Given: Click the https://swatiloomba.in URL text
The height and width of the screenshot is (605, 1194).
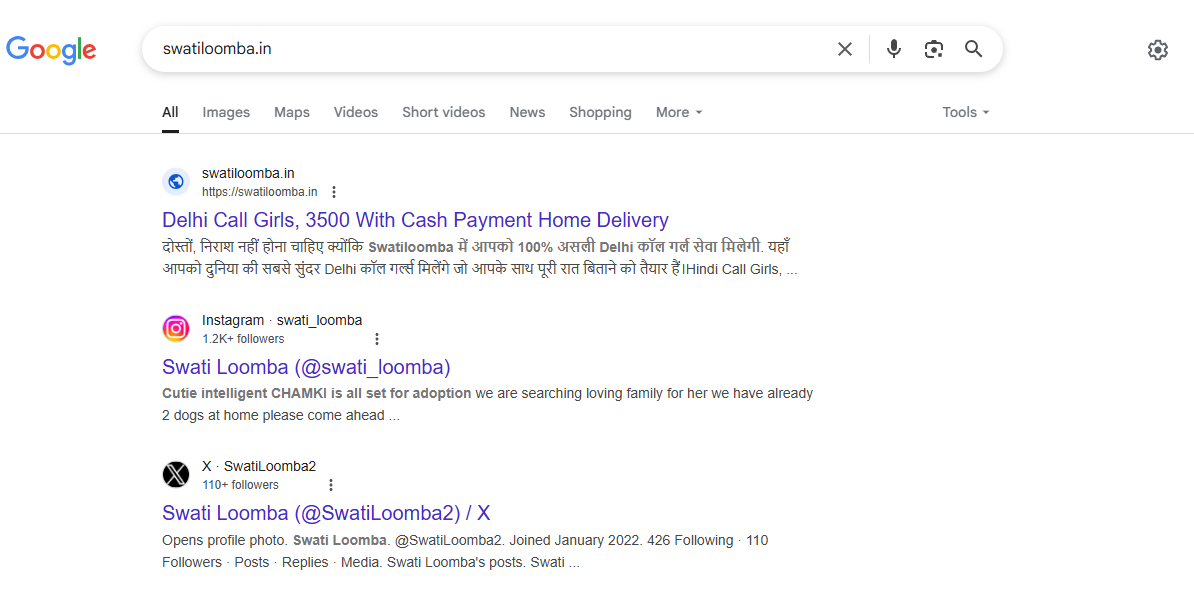Looking at the screenshot, I should tap(260, 193).
